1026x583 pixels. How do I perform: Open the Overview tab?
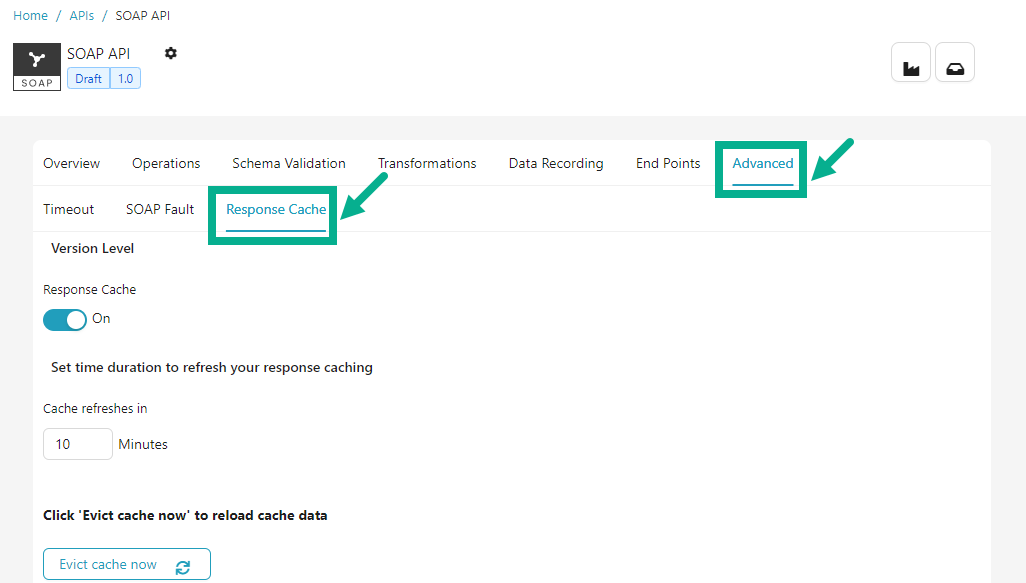tap(72, 163)
